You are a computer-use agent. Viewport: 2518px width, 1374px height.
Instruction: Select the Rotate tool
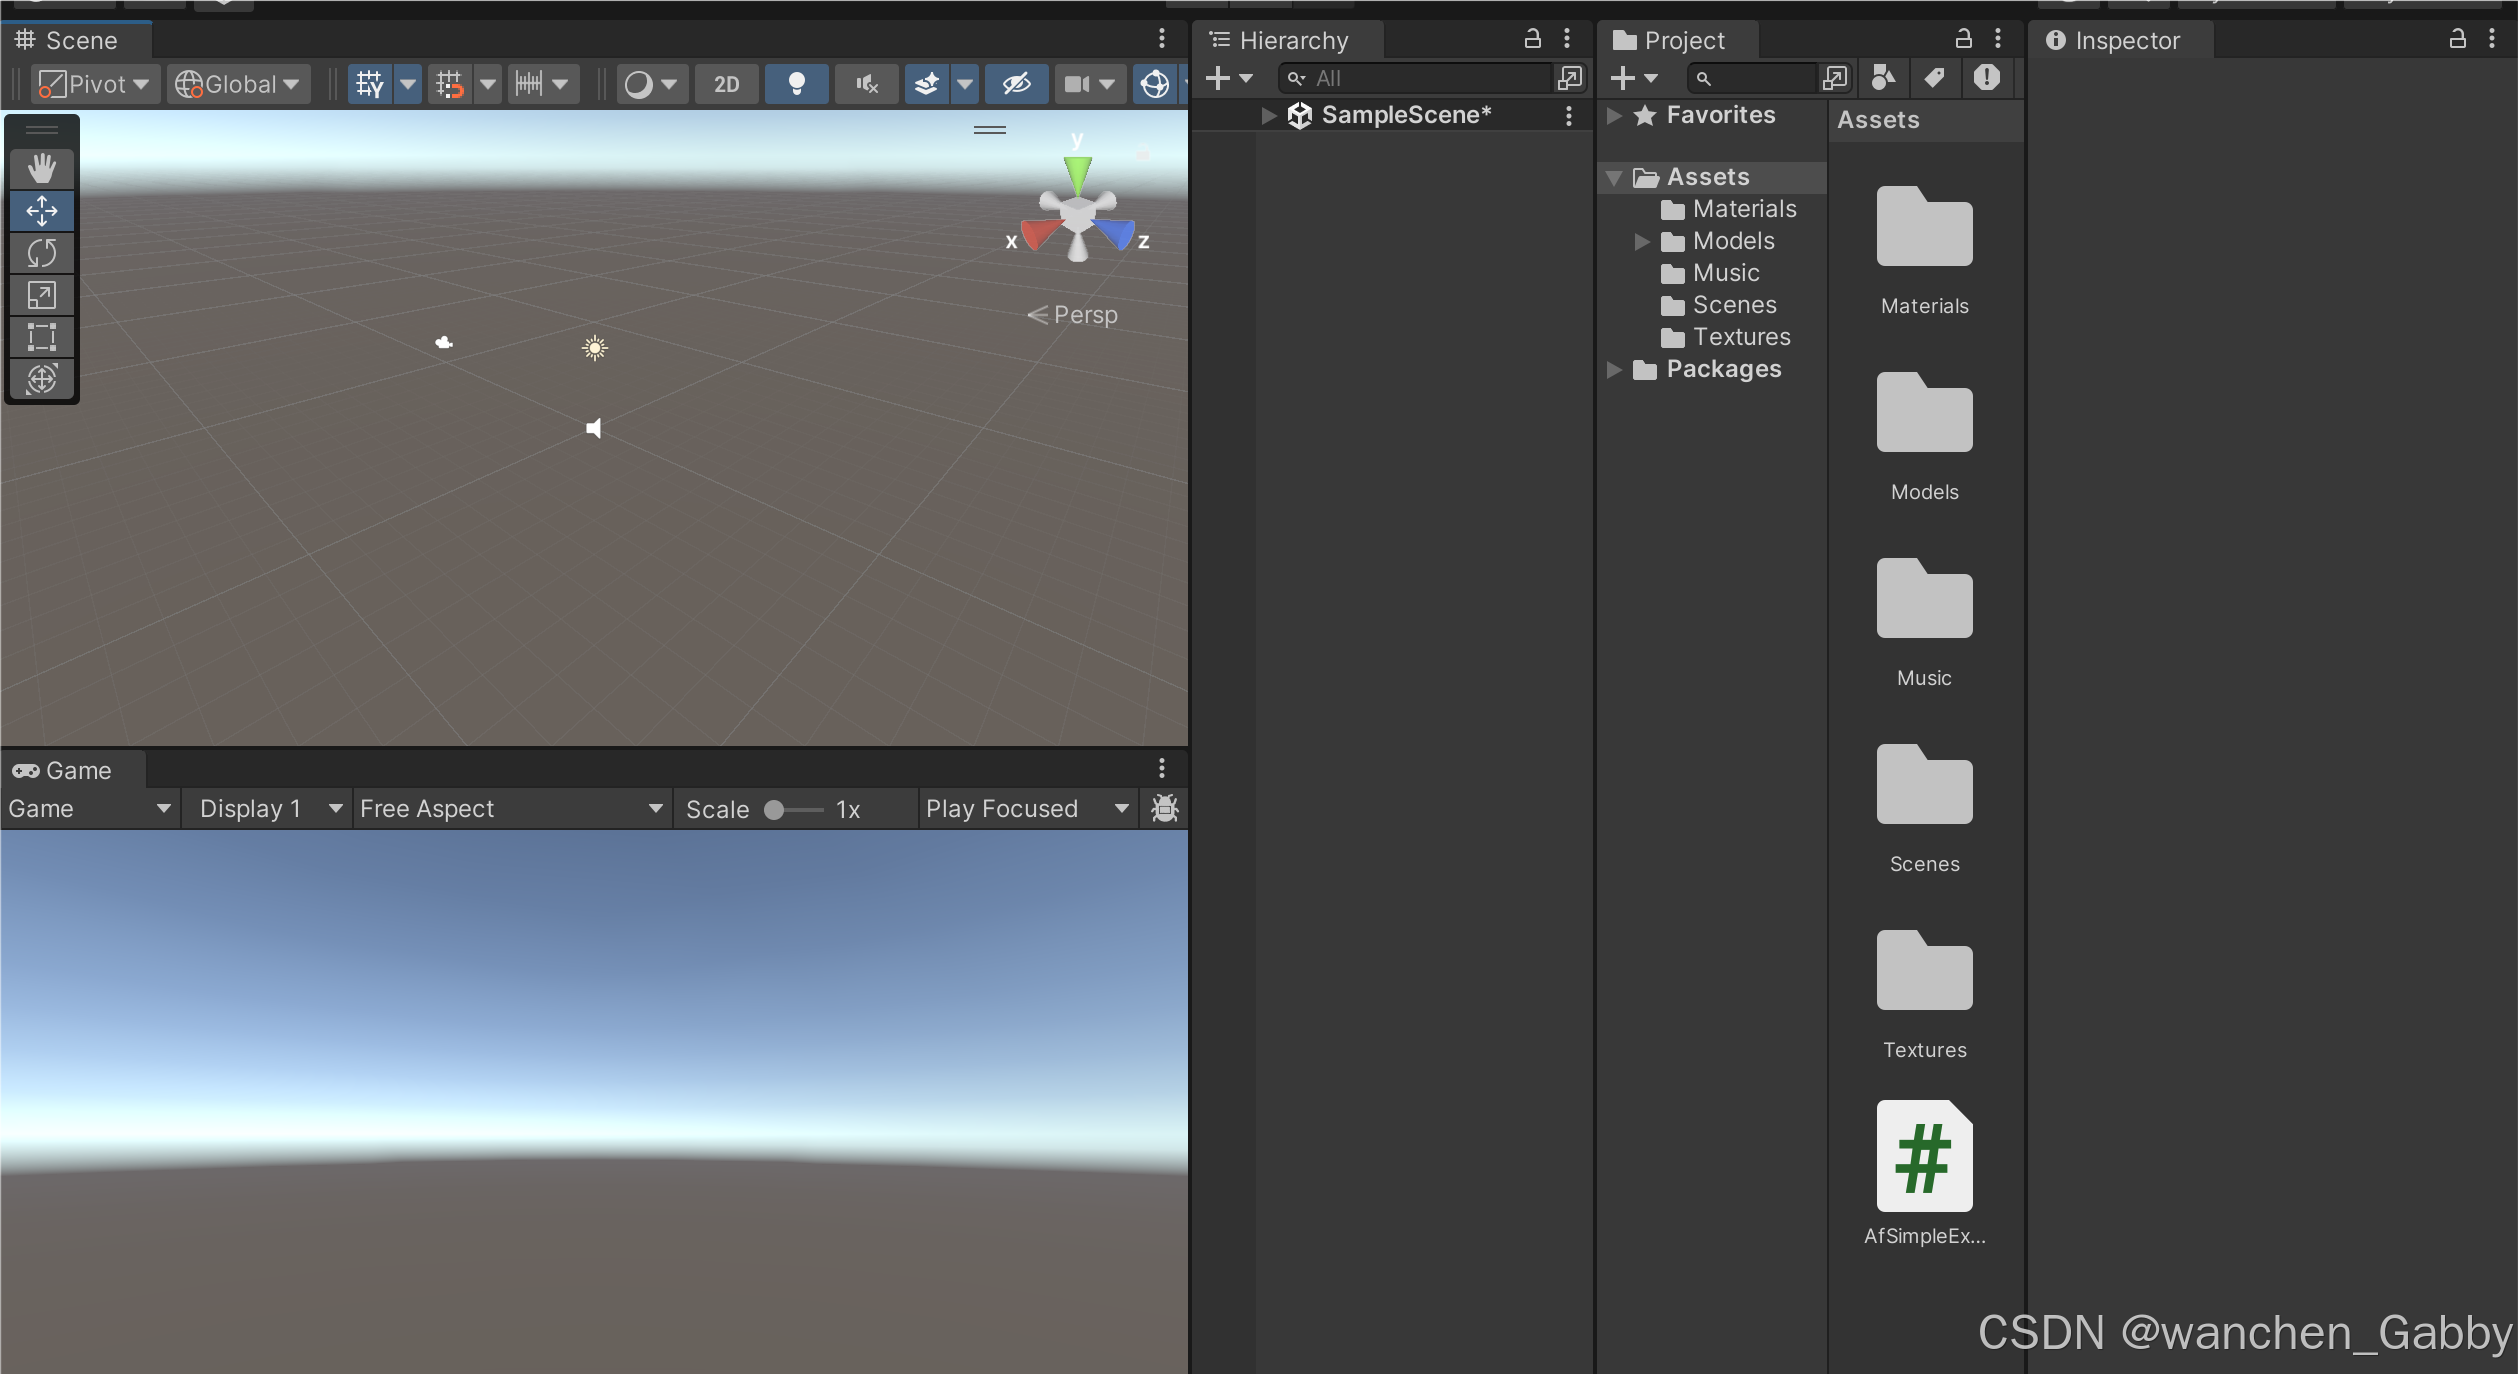point(41,253)
